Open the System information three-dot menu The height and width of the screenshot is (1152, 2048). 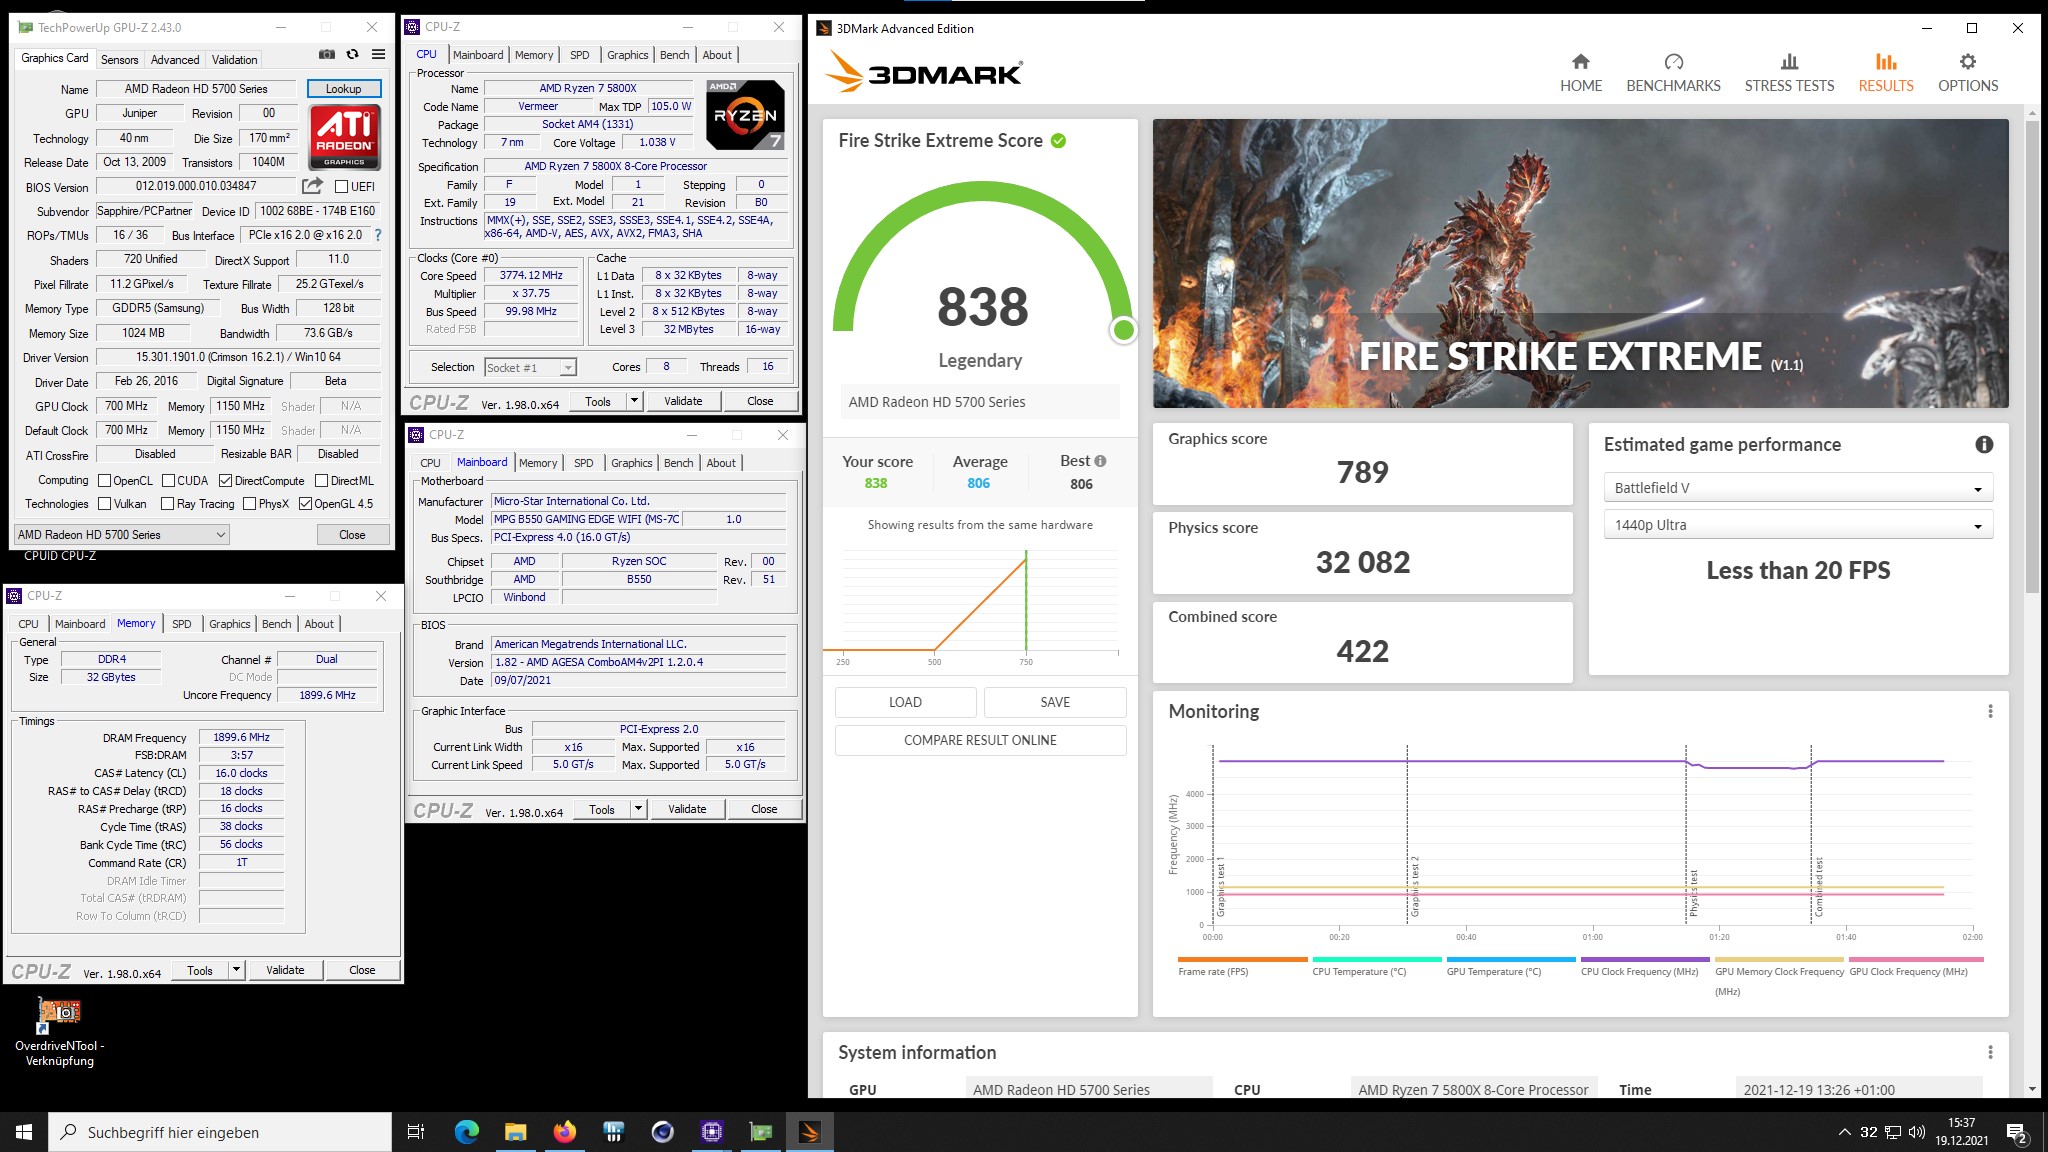point(1990,1052)
